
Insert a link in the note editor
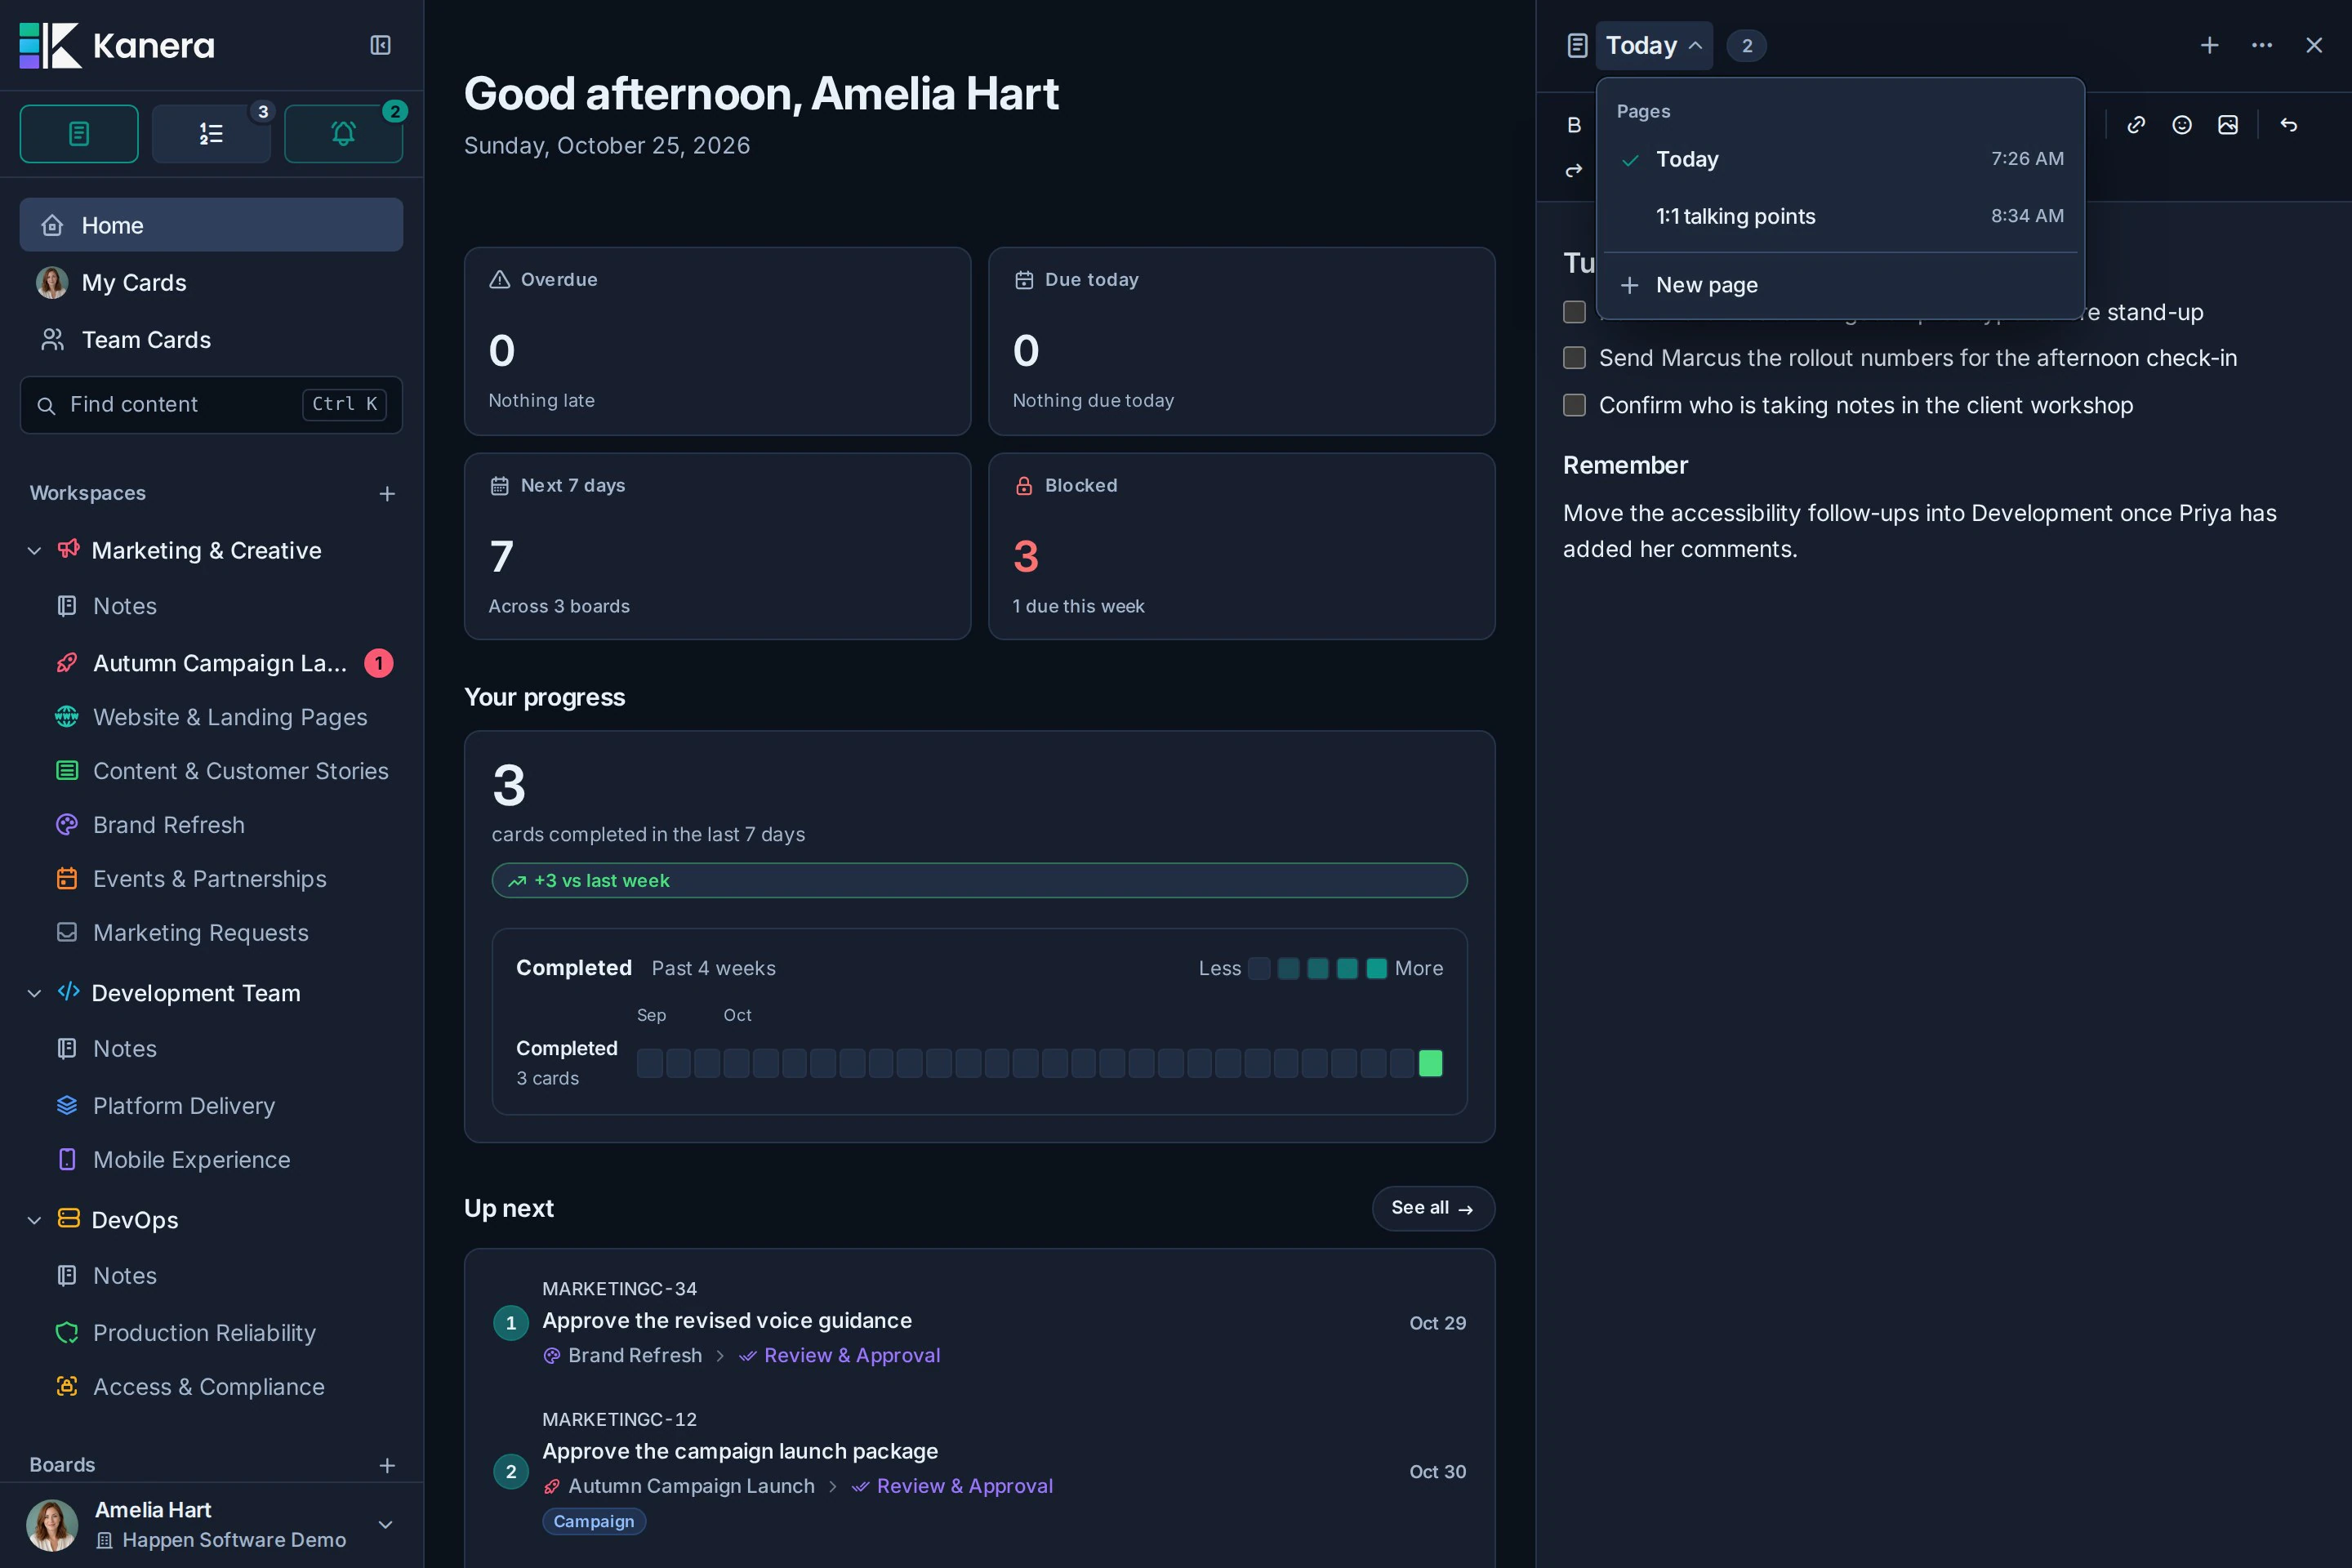[x=2136, y=125]
